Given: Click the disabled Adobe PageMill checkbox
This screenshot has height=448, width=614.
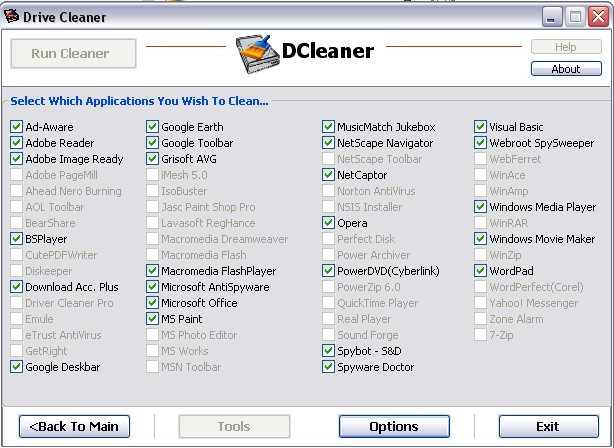Looking at the screenshot, I should [16, 175].
